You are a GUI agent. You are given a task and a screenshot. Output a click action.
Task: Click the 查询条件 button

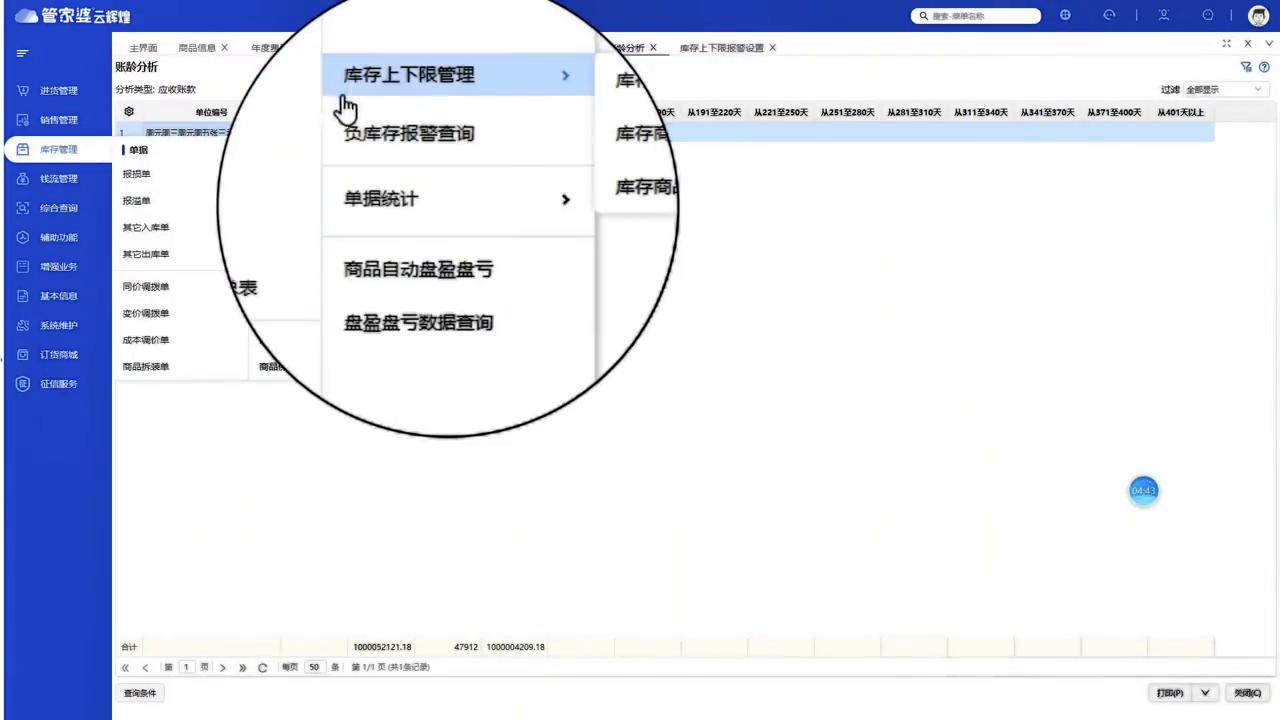tap(139, 692)
